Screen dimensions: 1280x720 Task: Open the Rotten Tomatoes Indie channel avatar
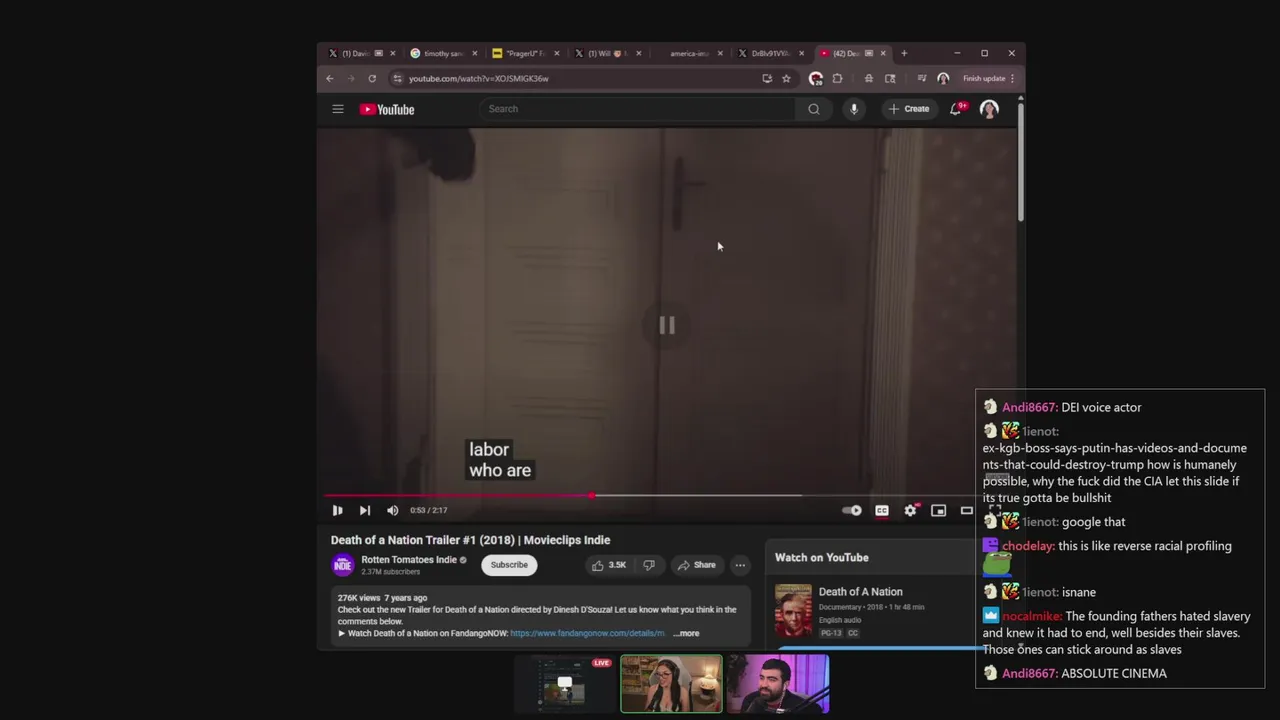(x=343, y=565)
